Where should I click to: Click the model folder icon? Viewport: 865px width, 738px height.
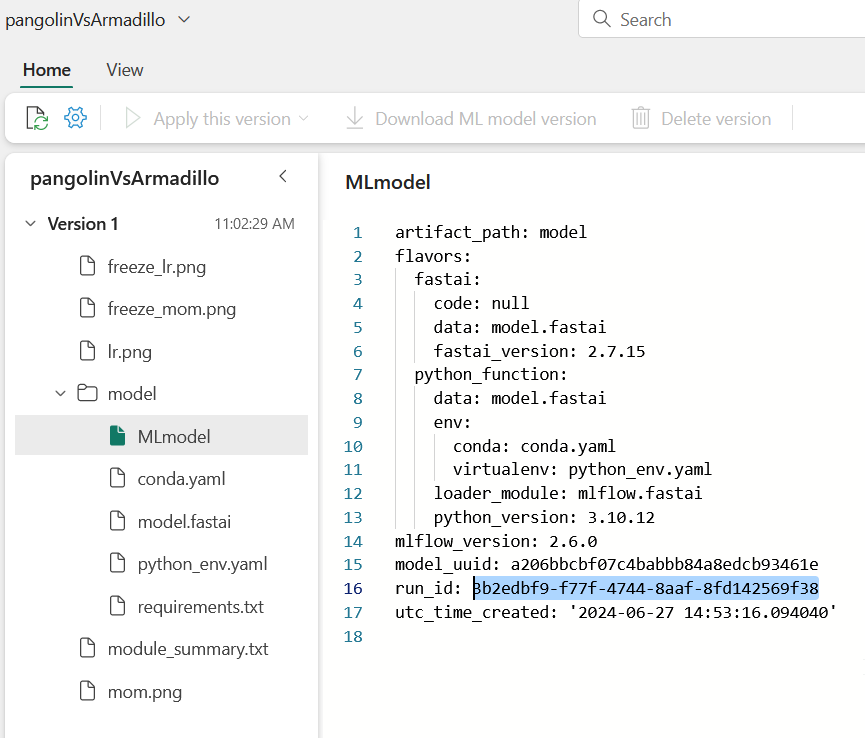(87, 393)
